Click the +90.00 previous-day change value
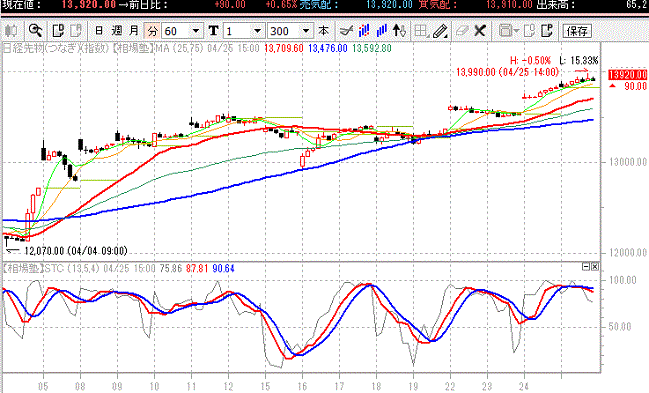This screenshot has width=649, height=393. 230,5
